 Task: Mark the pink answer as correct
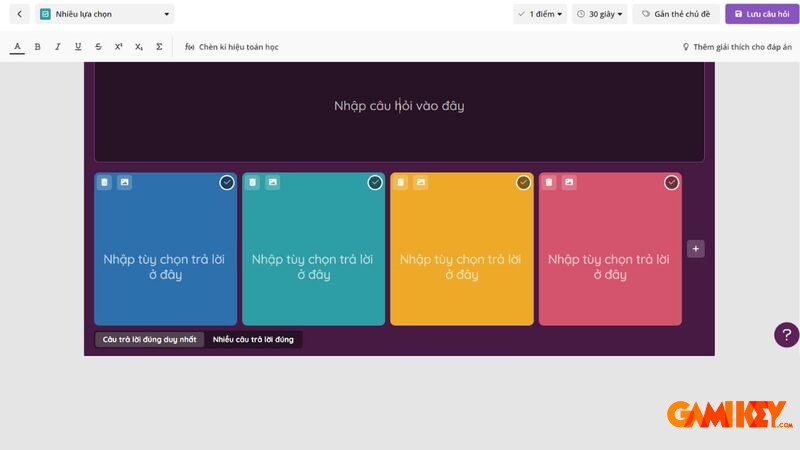[671, 182]
